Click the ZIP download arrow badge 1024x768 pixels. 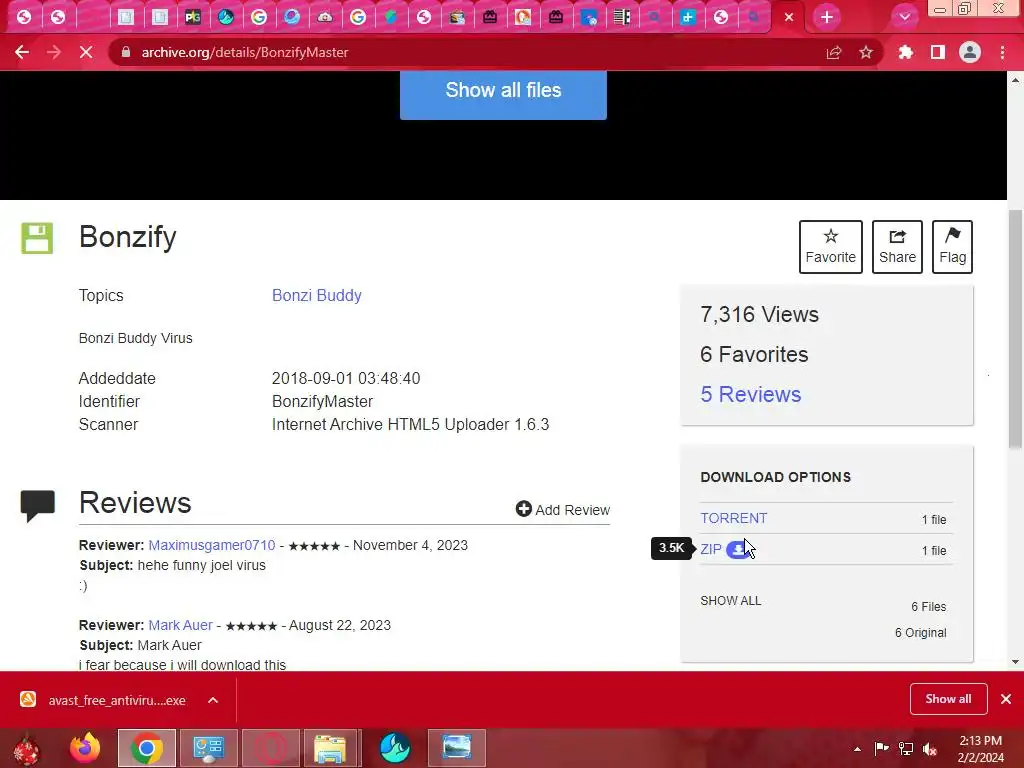(x=737, y=549)
